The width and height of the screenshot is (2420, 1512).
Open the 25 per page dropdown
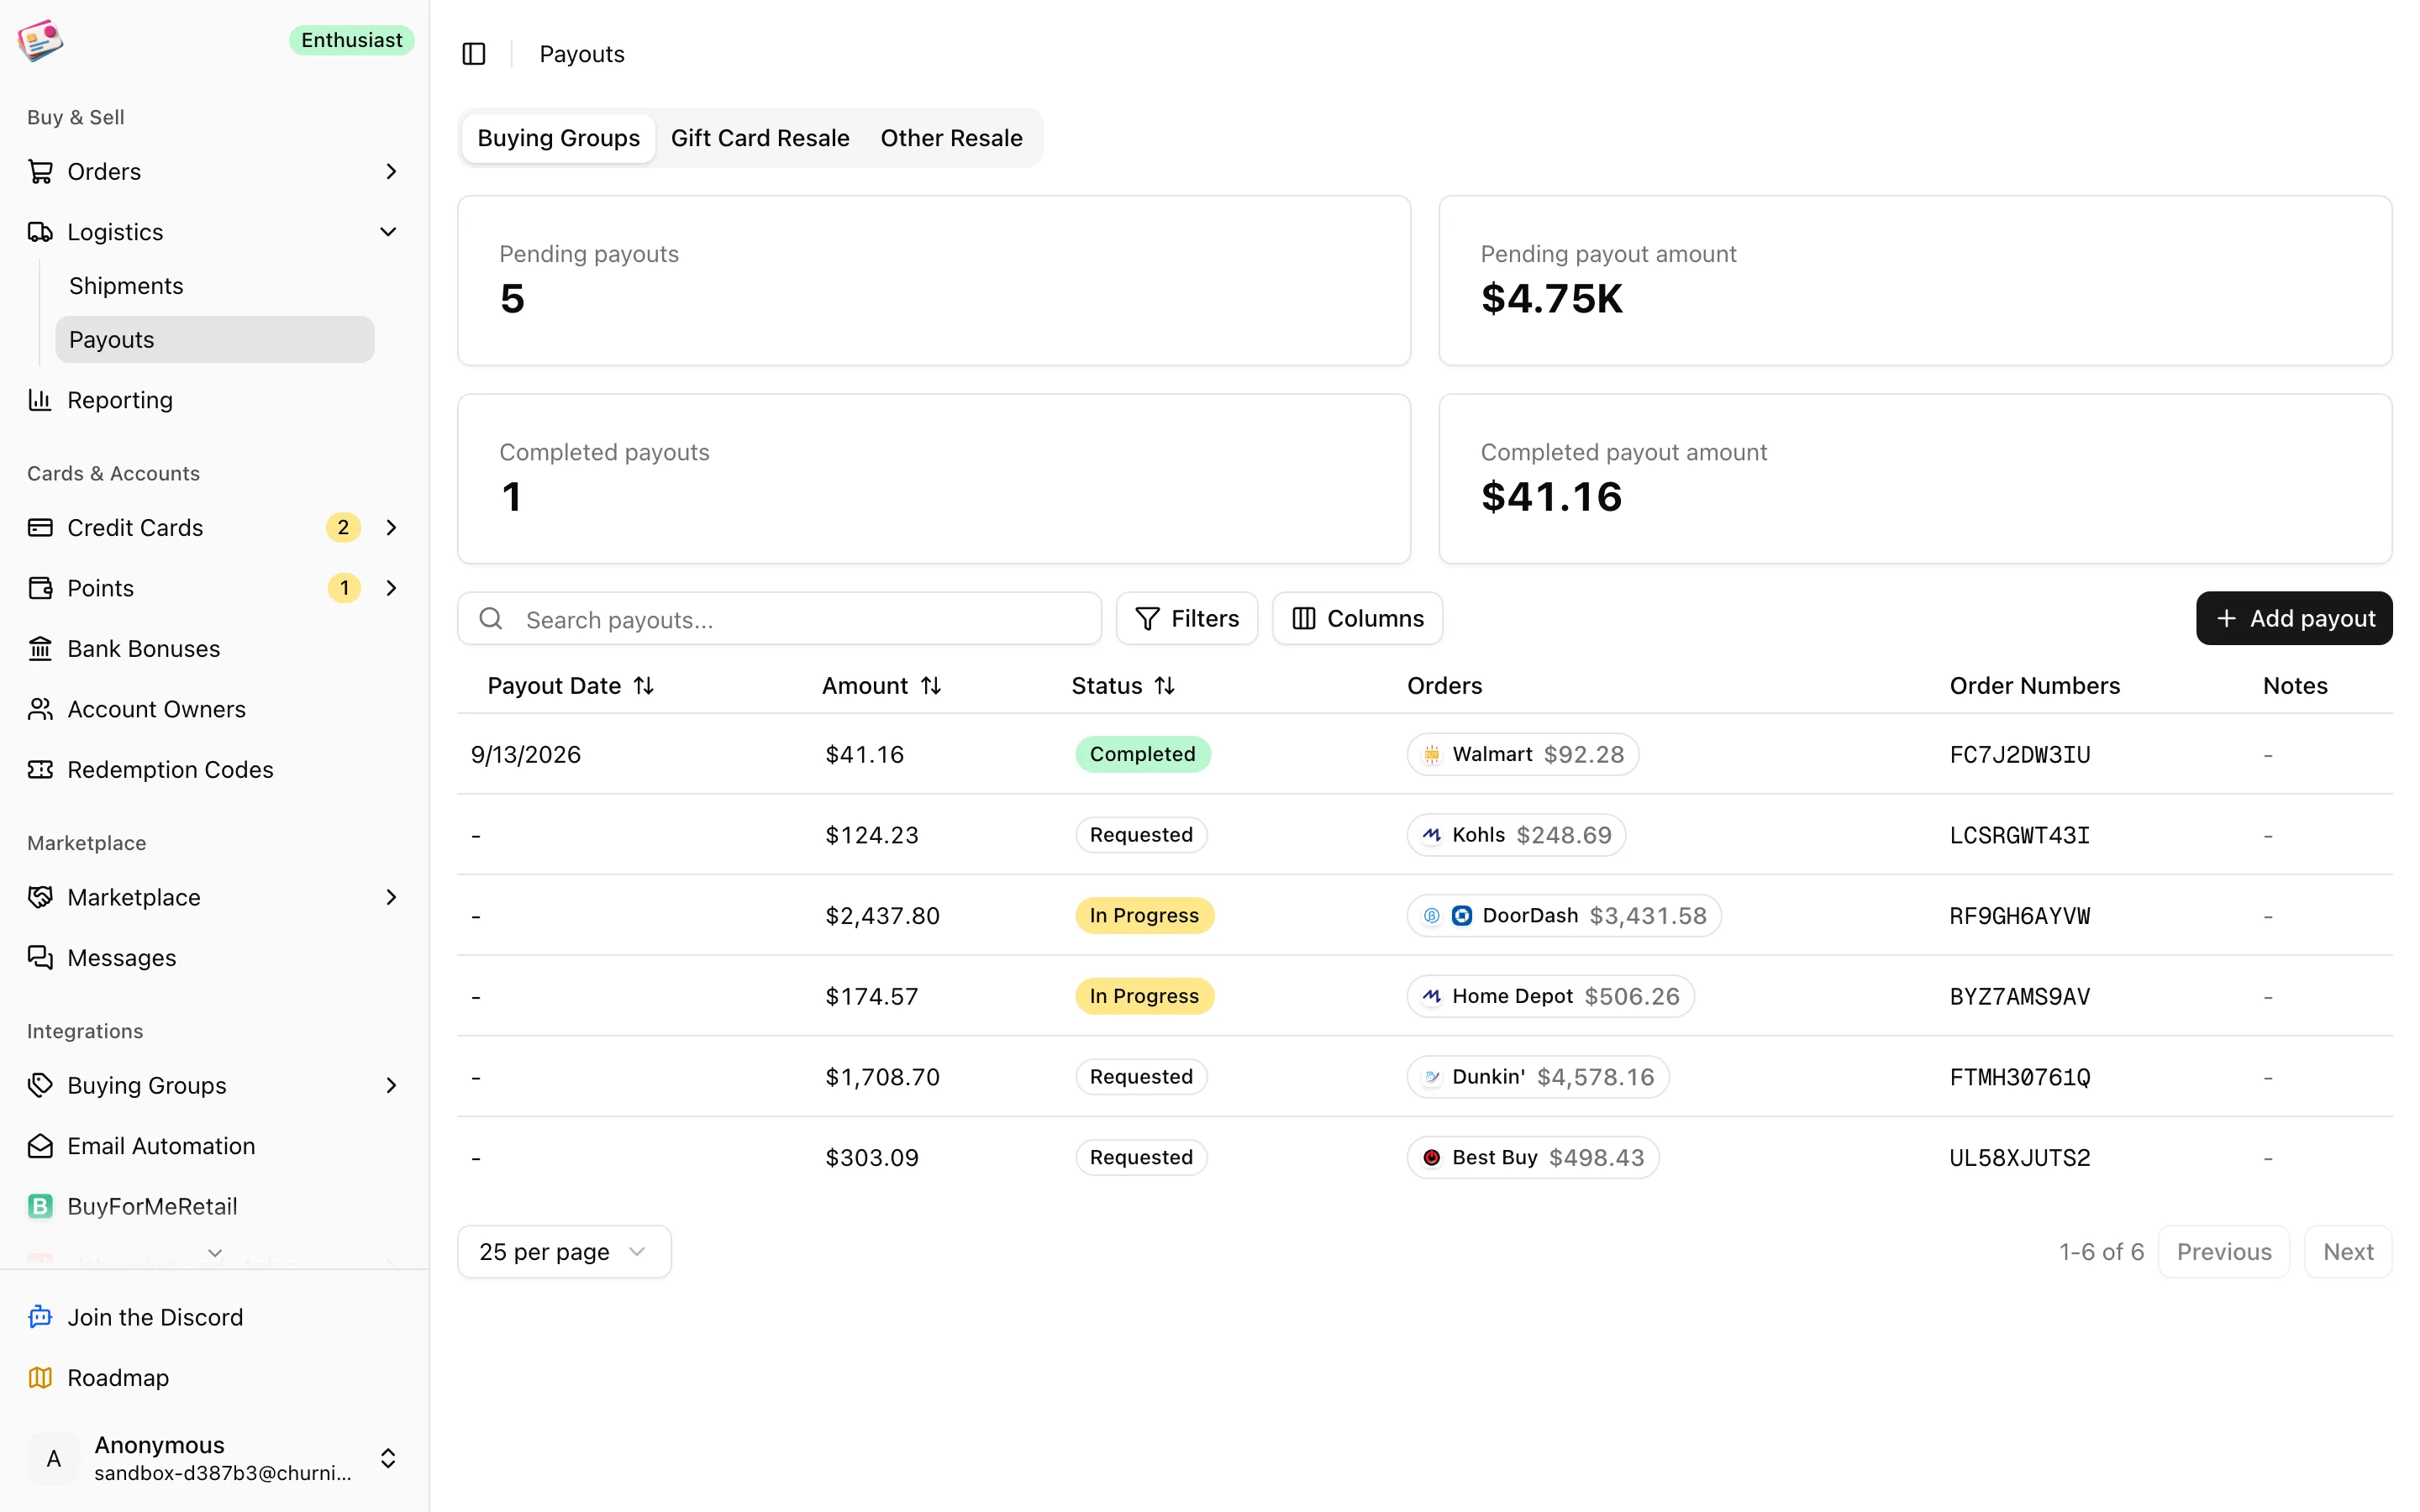pyautogui.click(x=564, y=1252)
